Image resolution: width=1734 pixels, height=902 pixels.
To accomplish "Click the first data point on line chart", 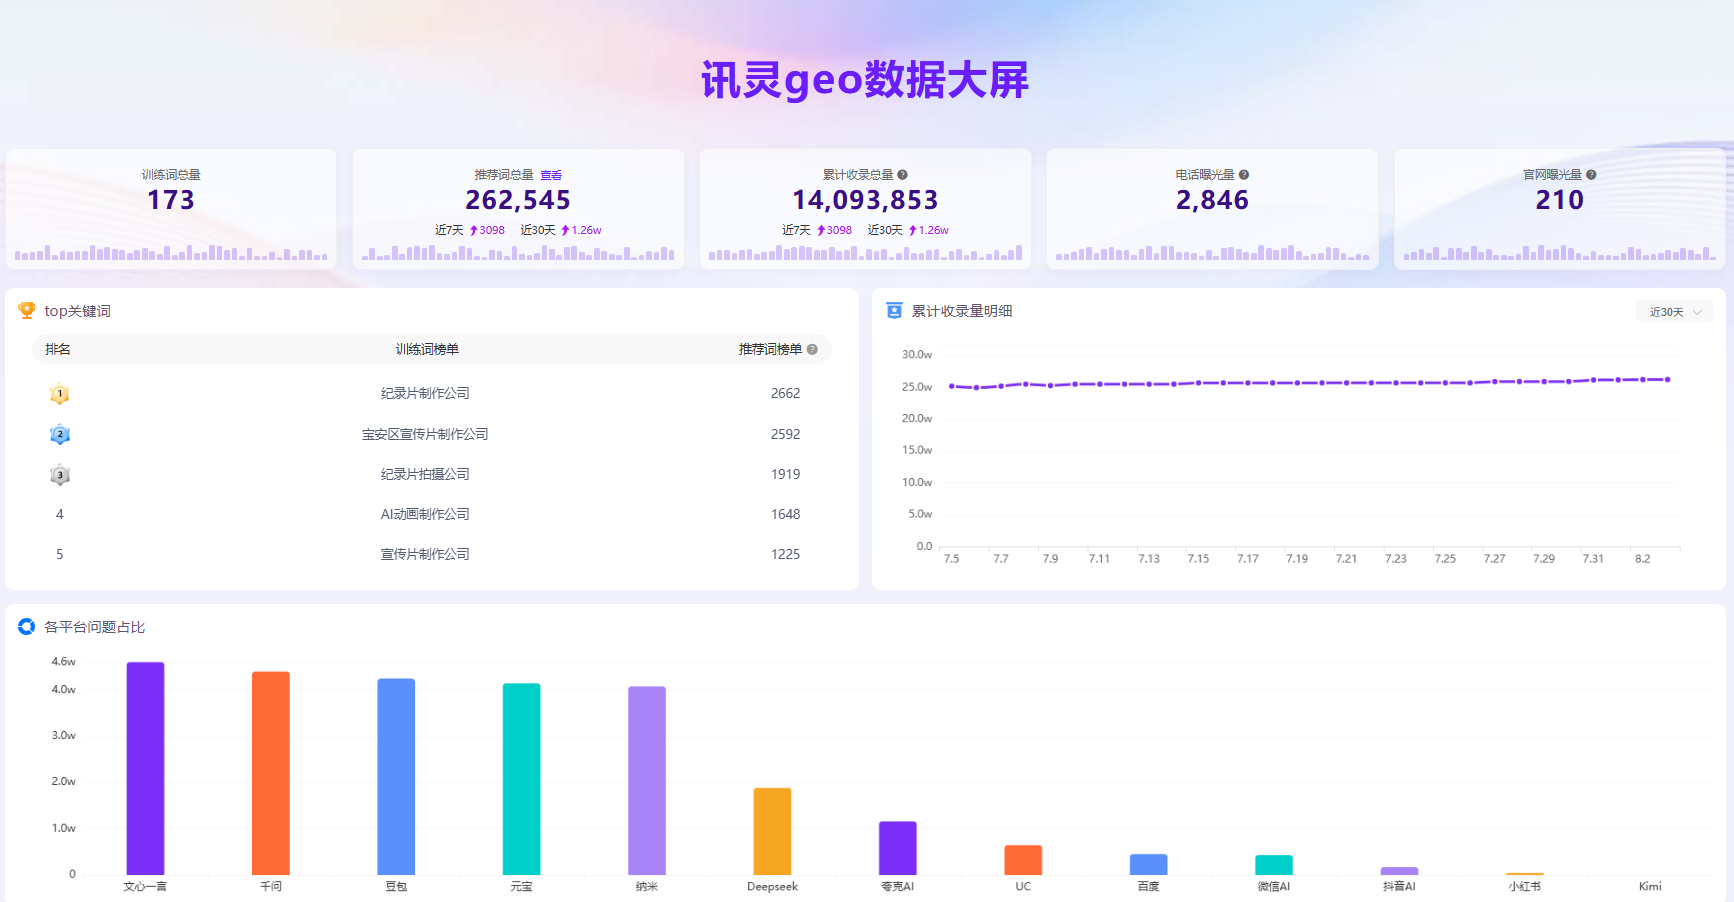I will click(952, 386).
